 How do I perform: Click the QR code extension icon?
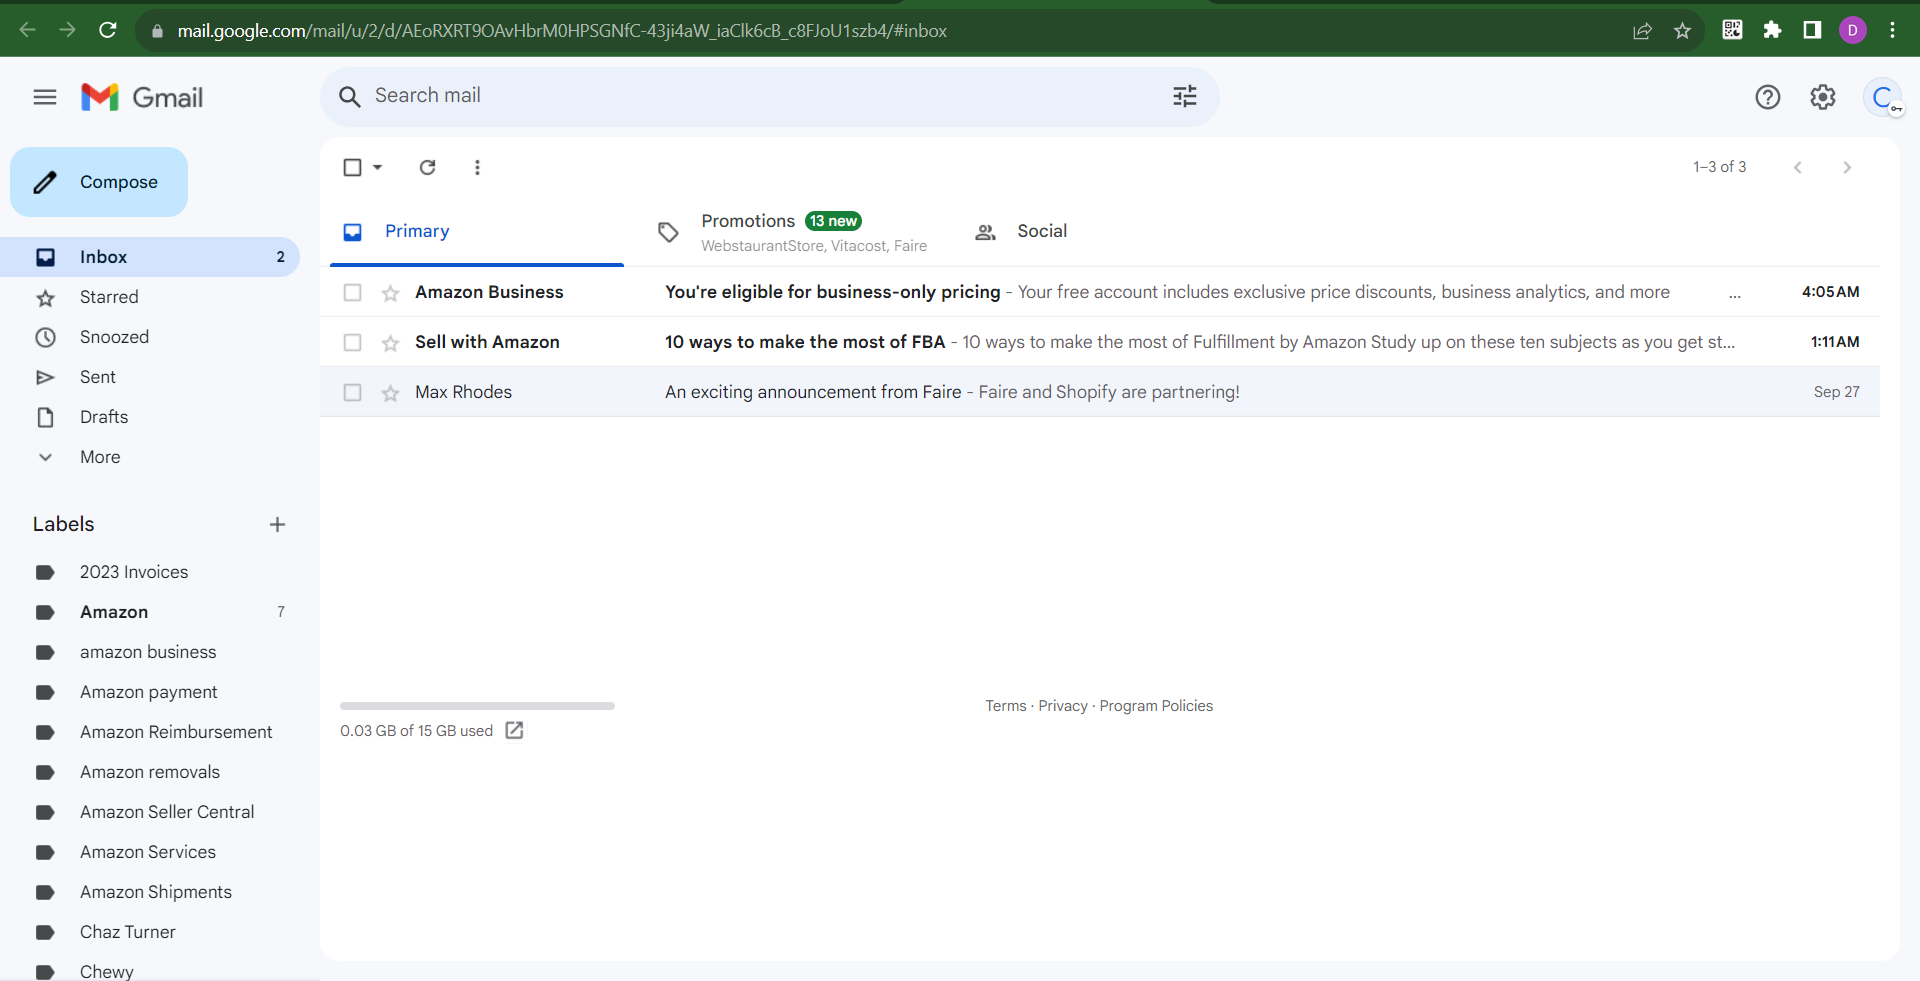(1732, 30)
